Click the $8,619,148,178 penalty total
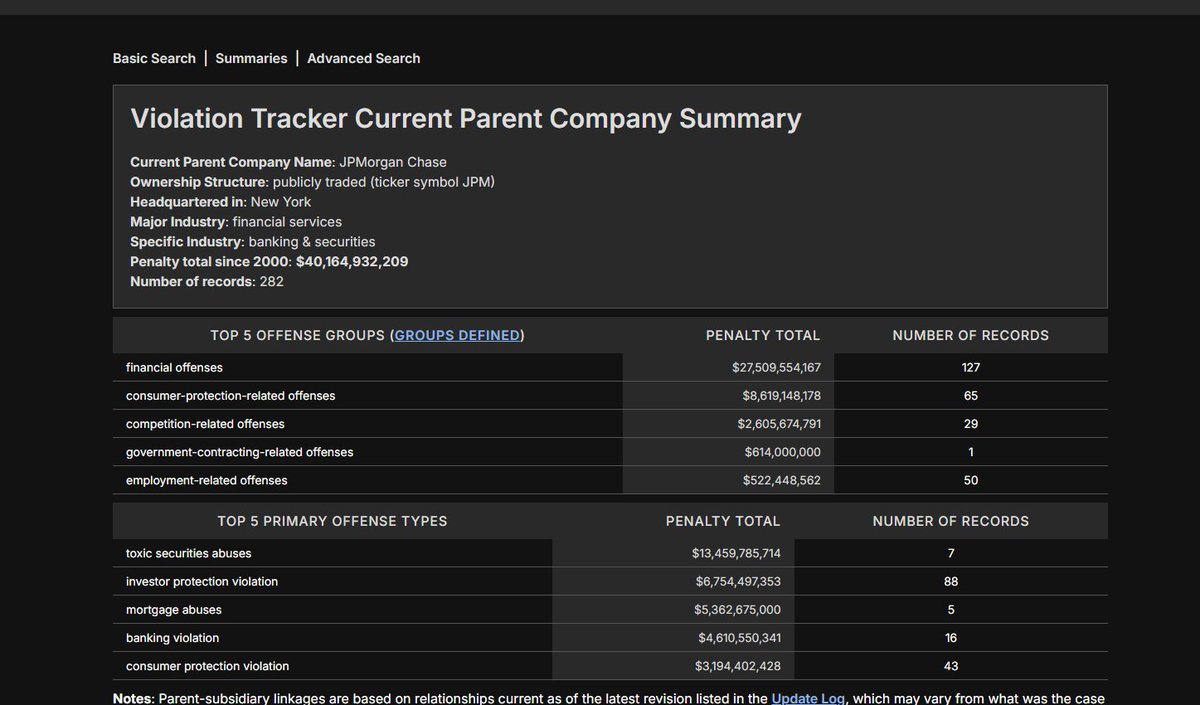Screen dimensions: 1200x705 tap(781, 395)
